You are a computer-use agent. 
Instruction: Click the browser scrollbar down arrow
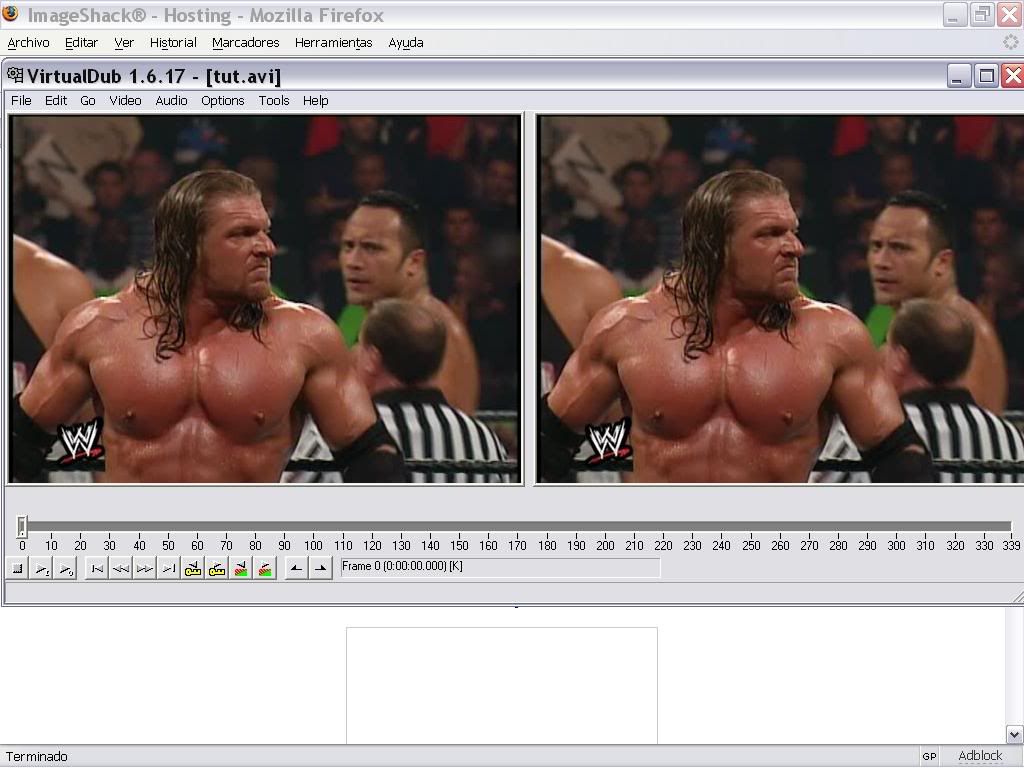pyautogui.click(x=1014, y=734)
